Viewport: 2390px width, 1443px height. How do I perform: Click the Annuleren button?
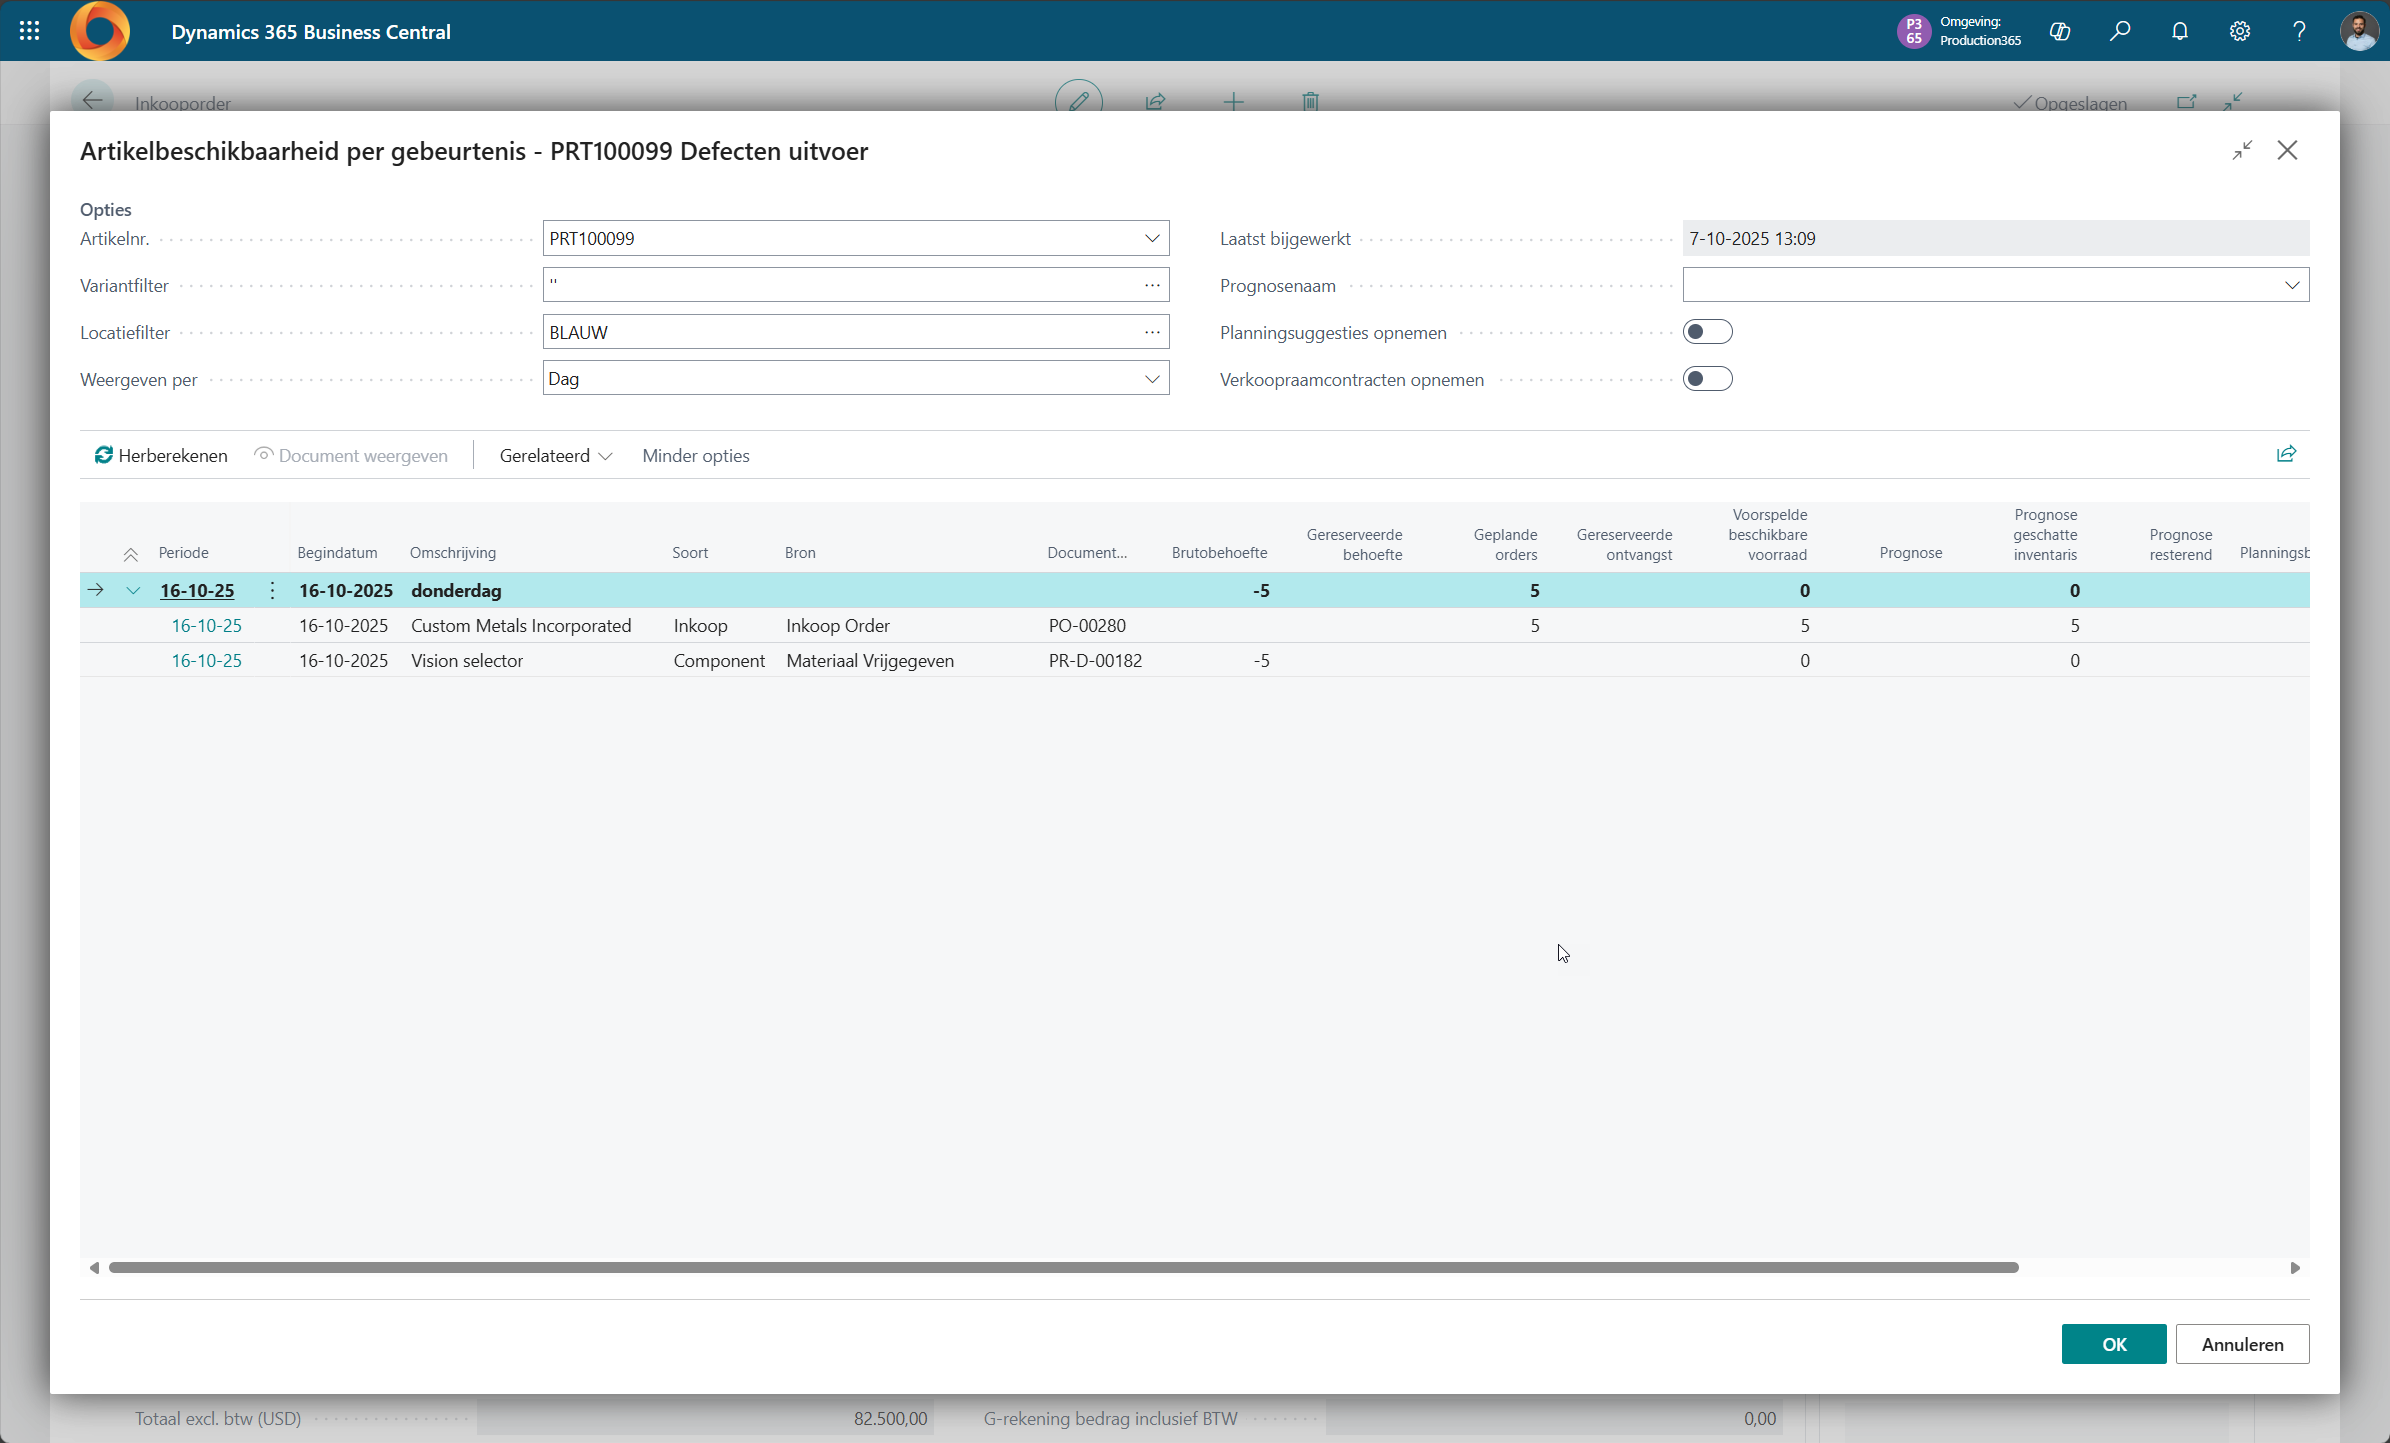(x=2241, y=1344)
